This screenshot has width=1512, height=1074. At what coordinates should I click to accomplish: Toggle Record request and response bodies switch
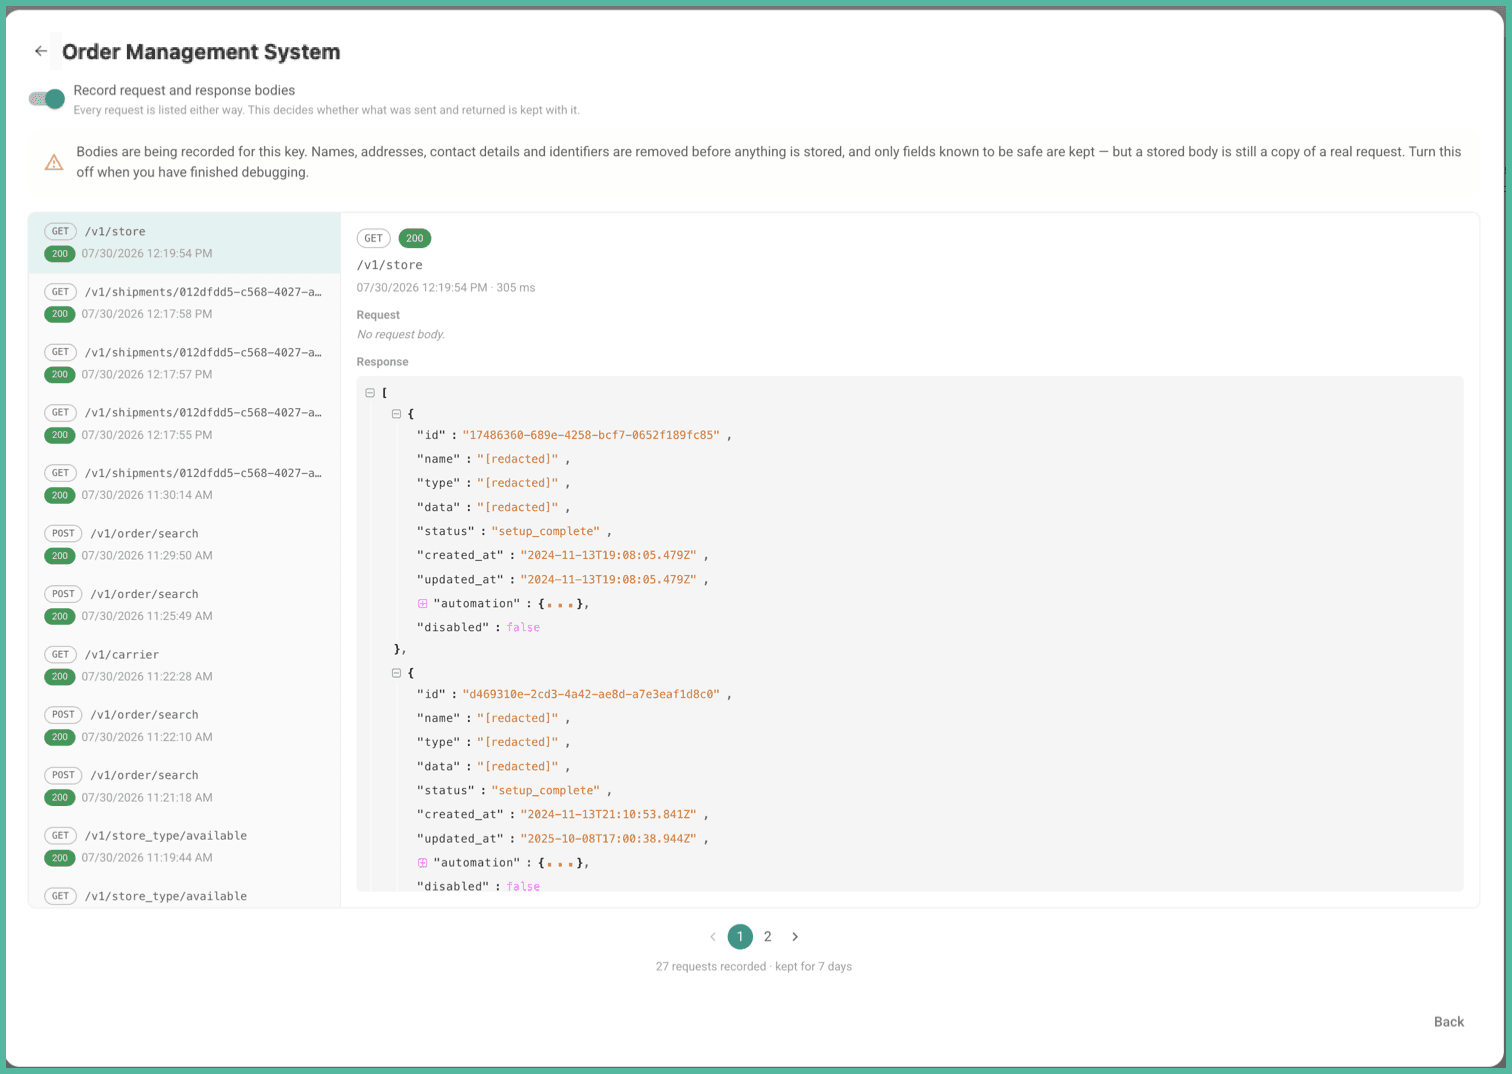(47, 99)
